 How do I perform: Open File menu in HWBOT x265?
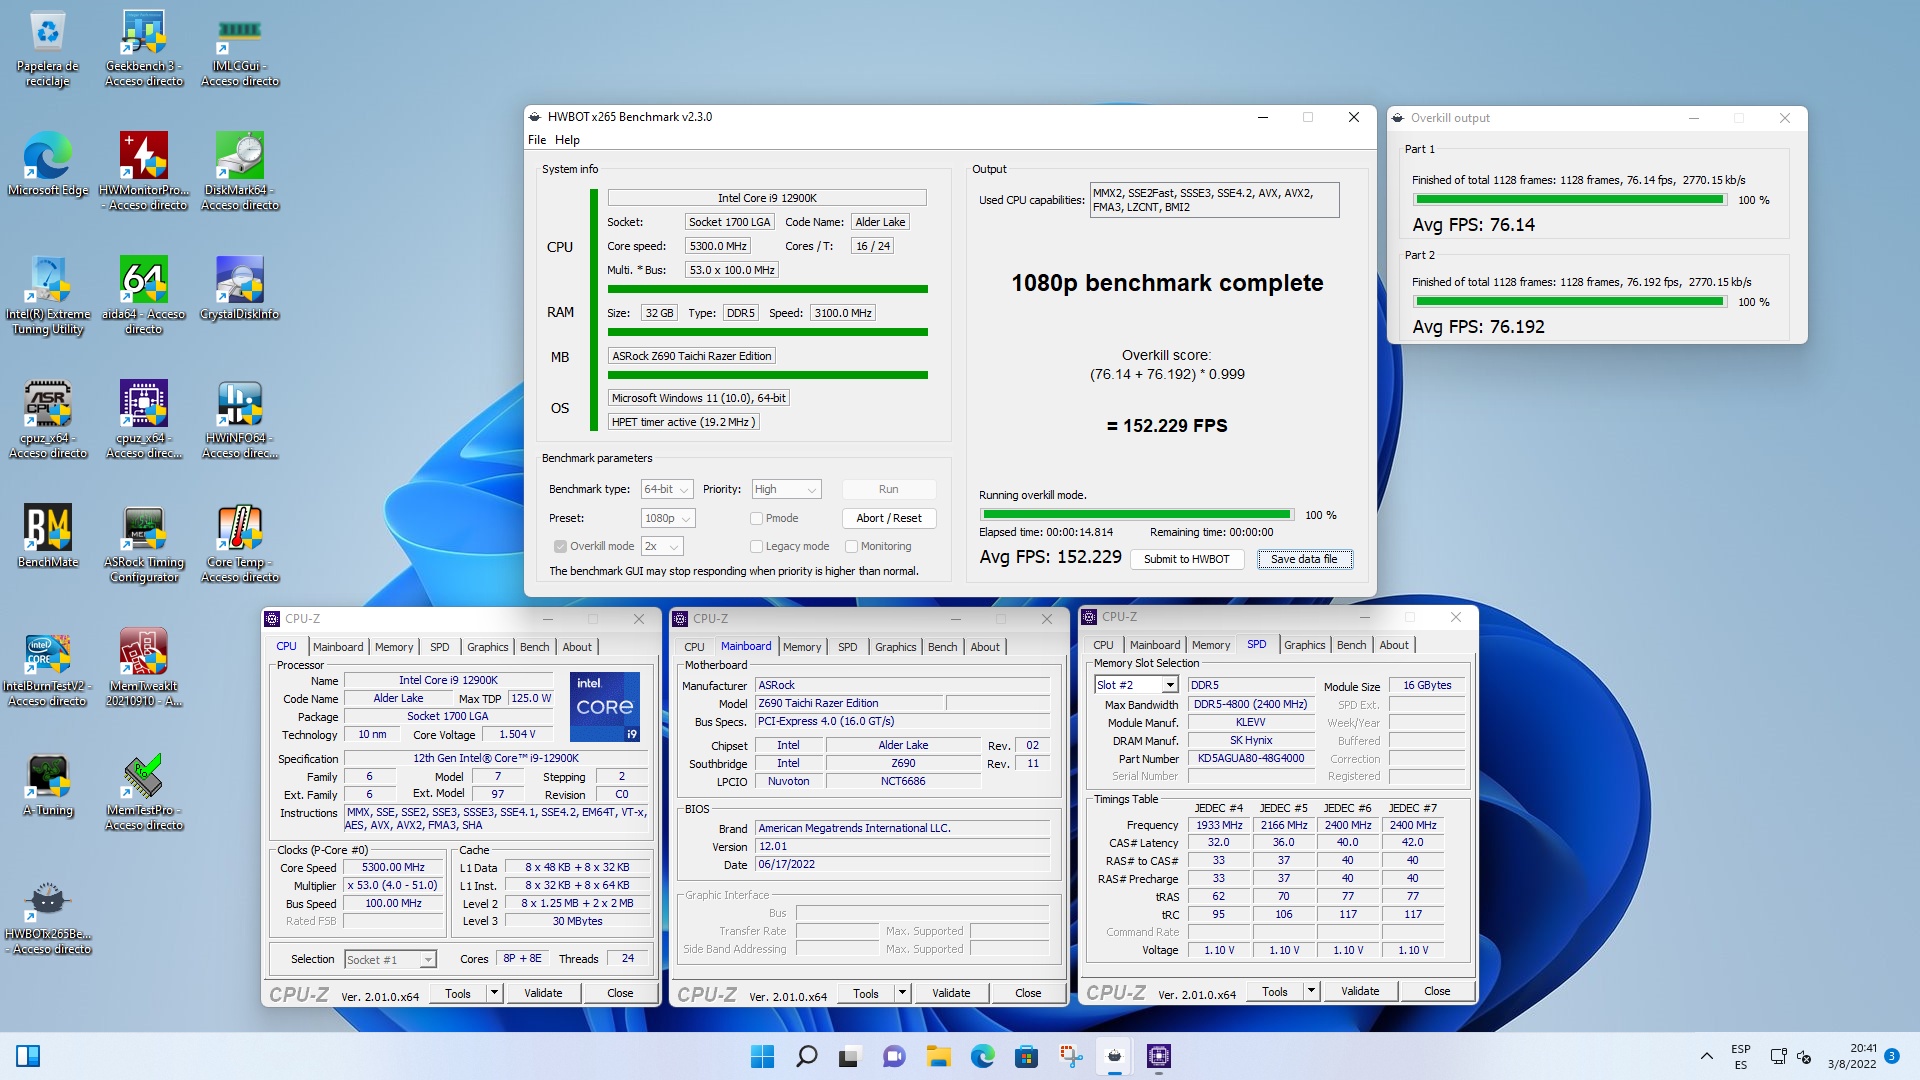point(537,140)
